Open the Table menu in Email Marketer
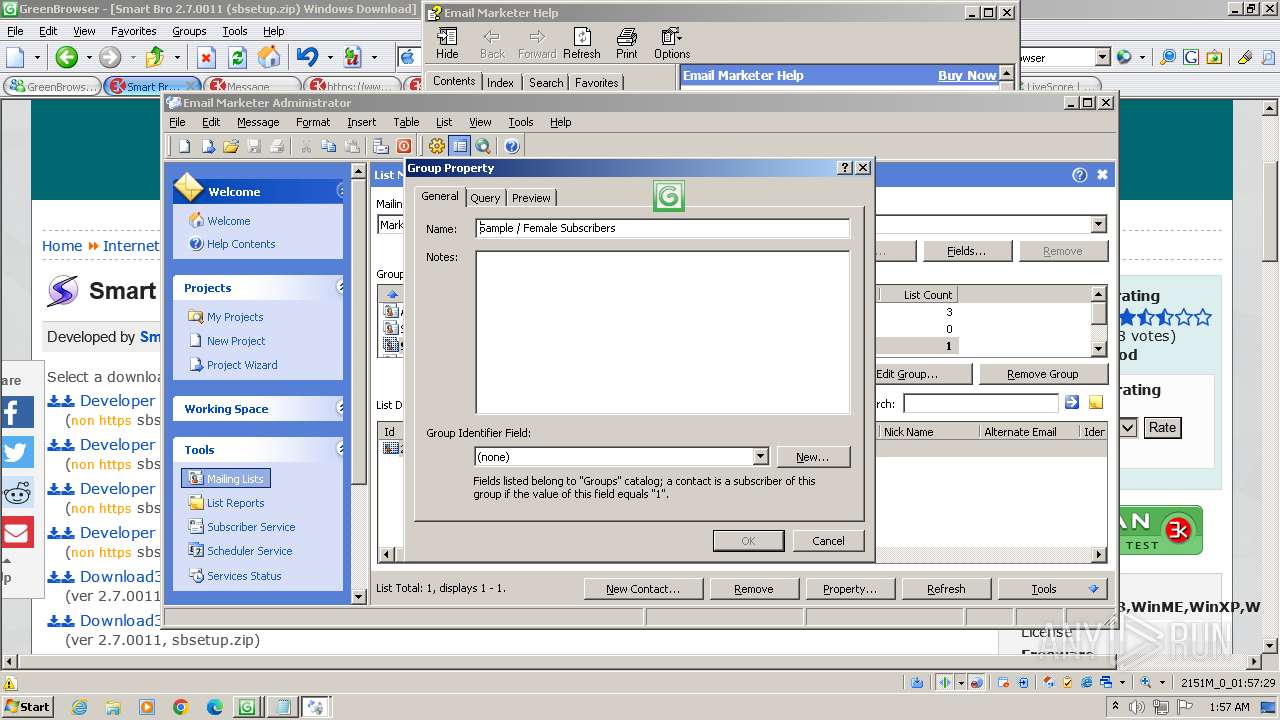 pos(406,122)
